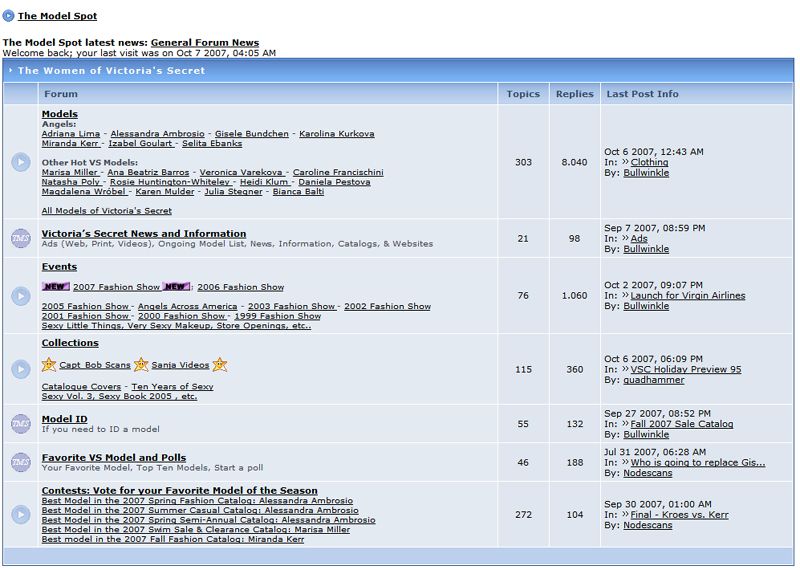Open Miranda Kerr subforum
This screenshot has height=570, width=800.
click(x=70, y=143)
